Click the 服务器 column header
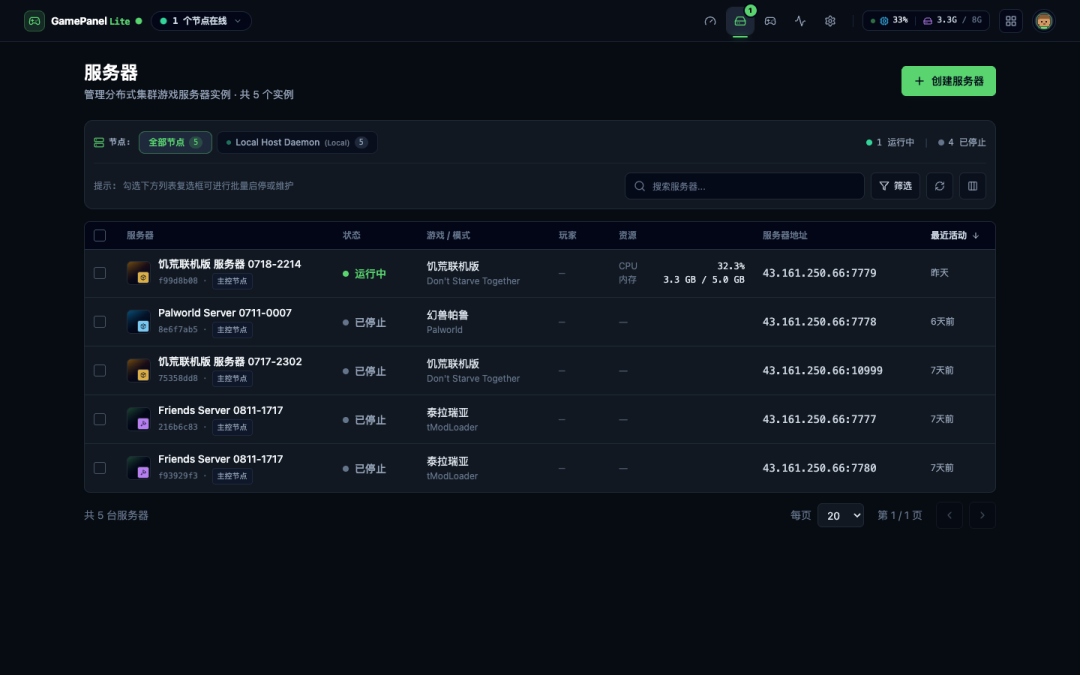Viewport: 1080px width, 675px height. (x=140, y=236)
